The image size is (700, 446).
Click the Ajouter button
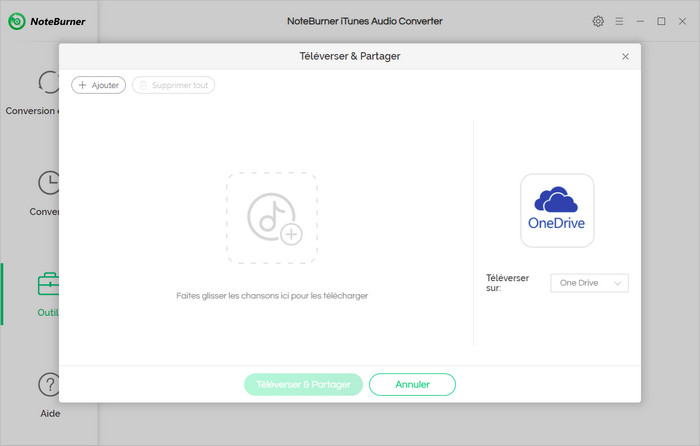point(99,85)
